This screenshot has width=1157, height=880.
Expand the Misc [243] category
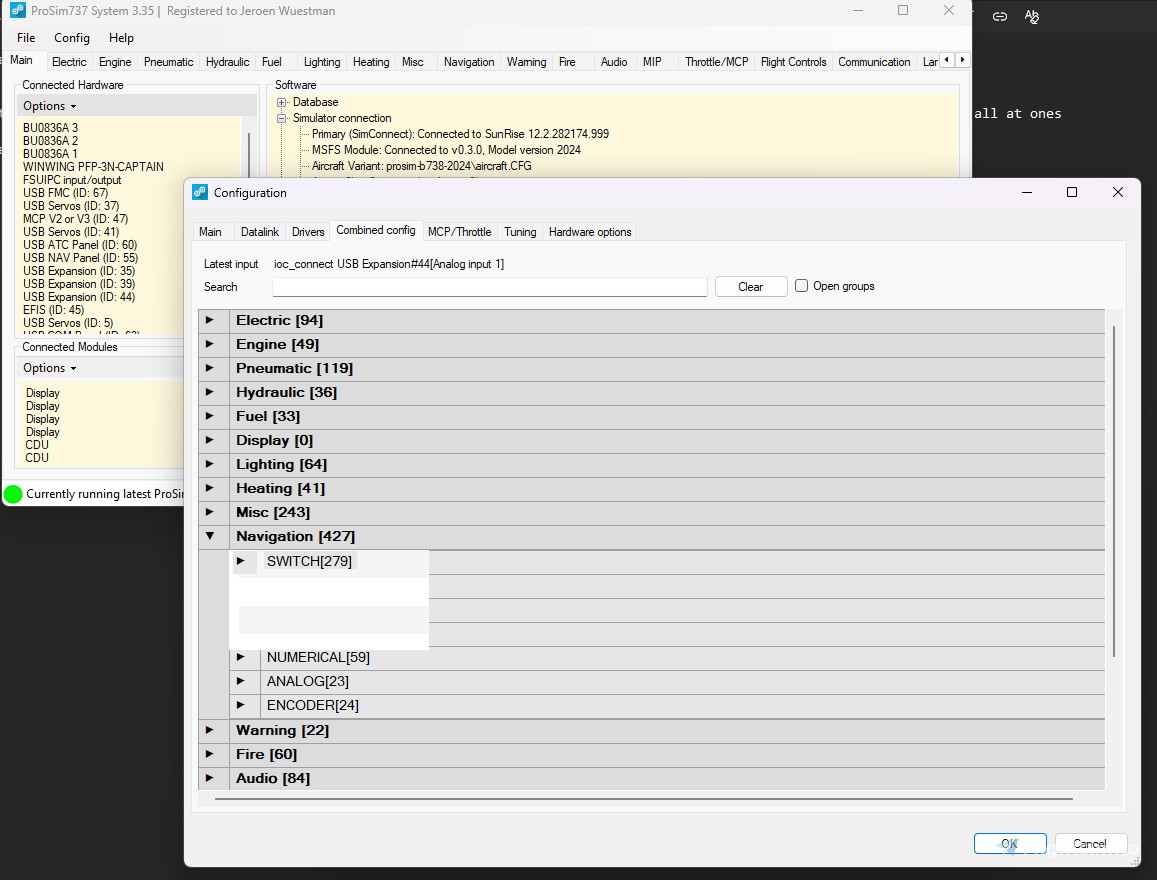click(211, 512)
